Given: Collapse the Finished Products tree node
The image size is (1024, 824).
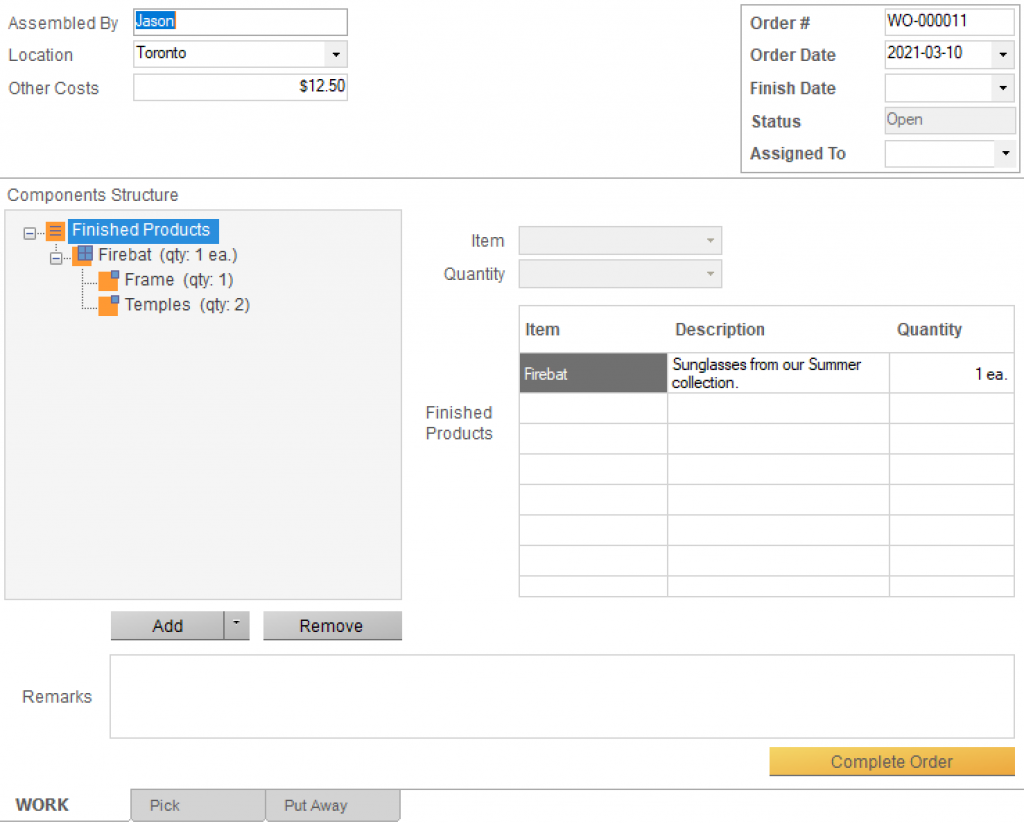Looking at the screenshot, I should [30, 232].
